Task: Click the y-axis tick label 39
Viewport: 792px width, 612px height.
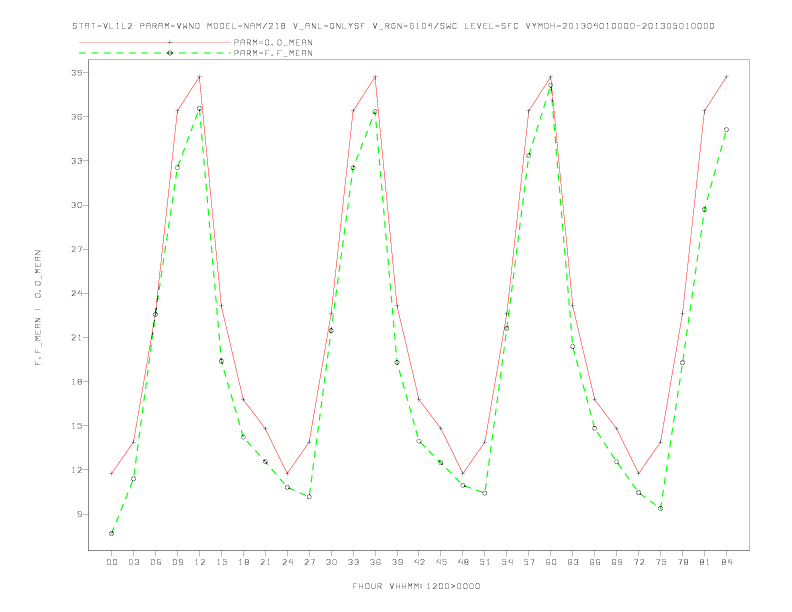Action: (76, 73)
